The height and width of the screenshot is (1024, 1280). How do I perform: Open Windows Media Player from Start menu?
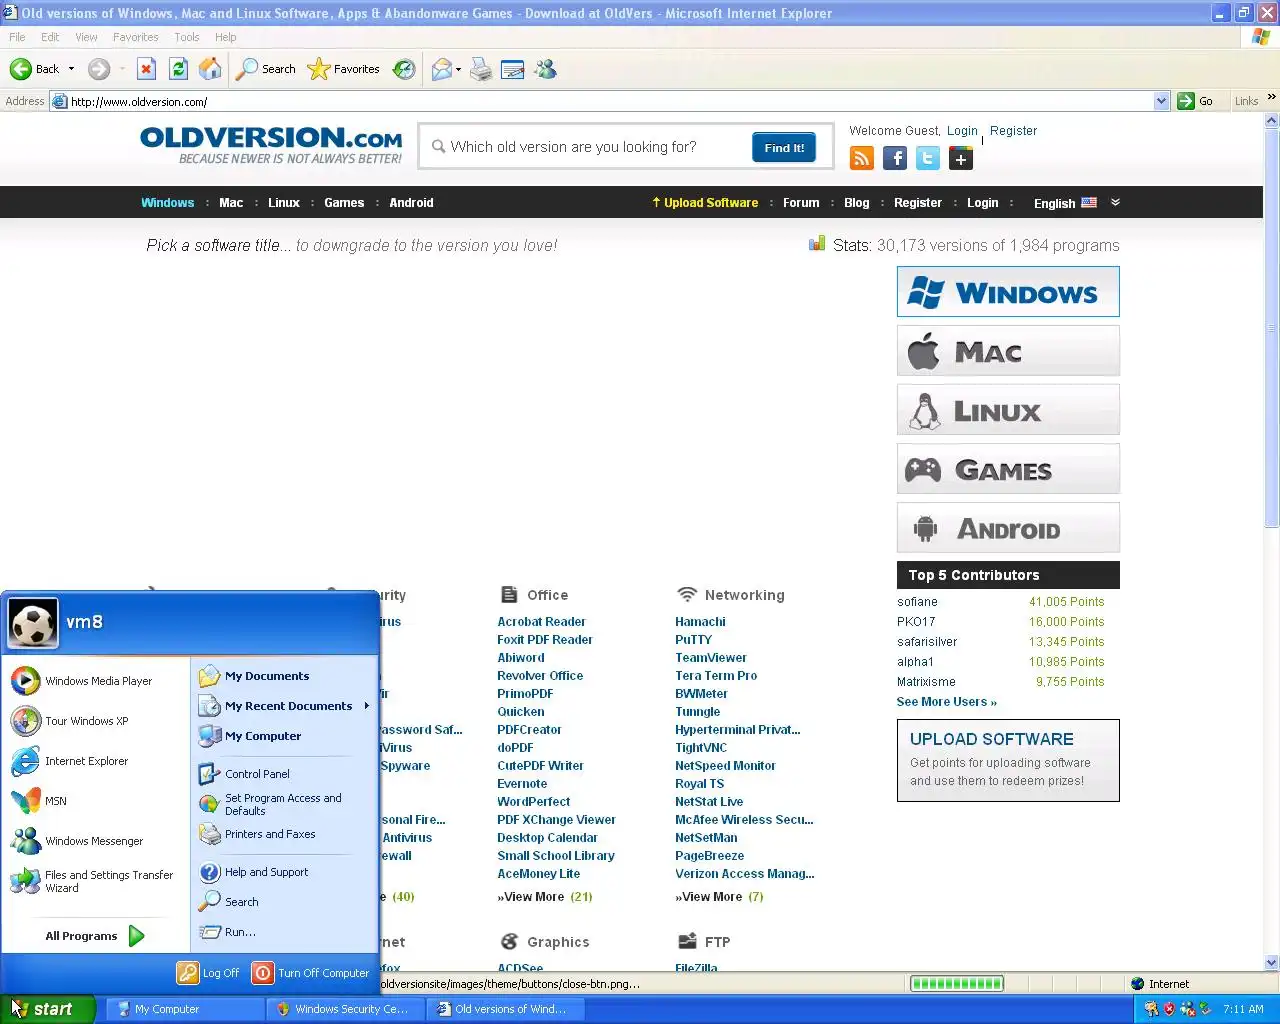[x=95, y=681]
